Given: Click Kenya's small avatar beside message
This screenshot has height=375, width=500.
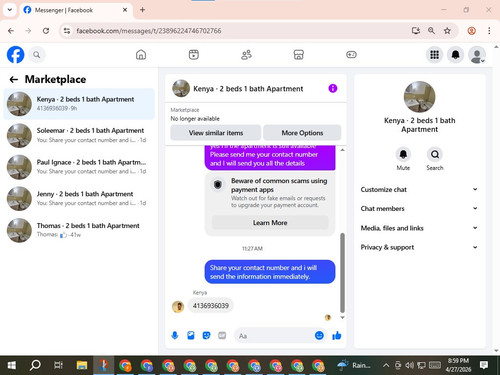Looking at the screenshot, I should [x=178, y=306].
